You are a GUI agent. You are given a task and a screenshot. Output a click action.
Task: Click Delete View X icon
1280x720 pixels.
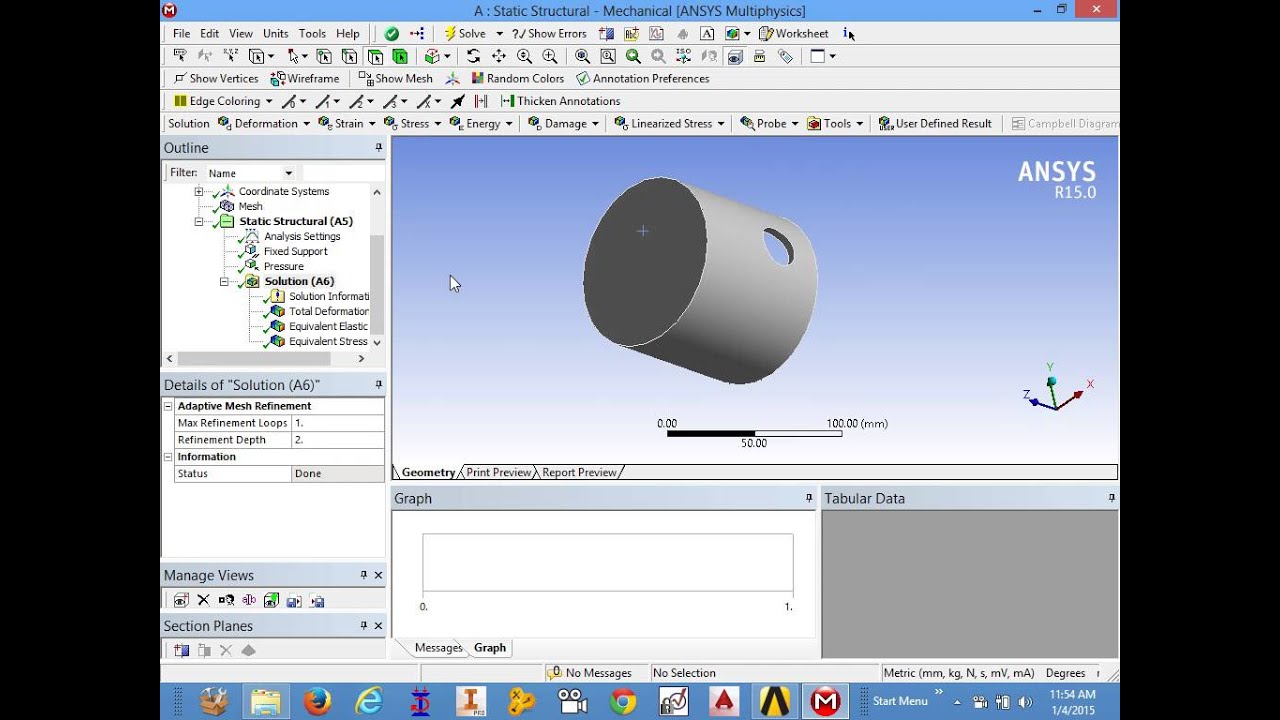[203, 600]
